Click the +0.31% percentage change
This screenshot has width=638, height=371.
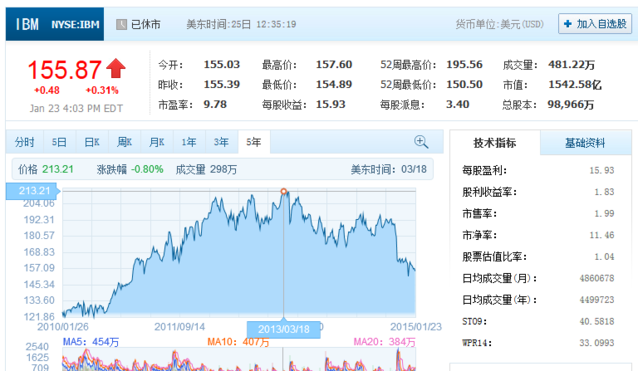click(x=102, y=90)
